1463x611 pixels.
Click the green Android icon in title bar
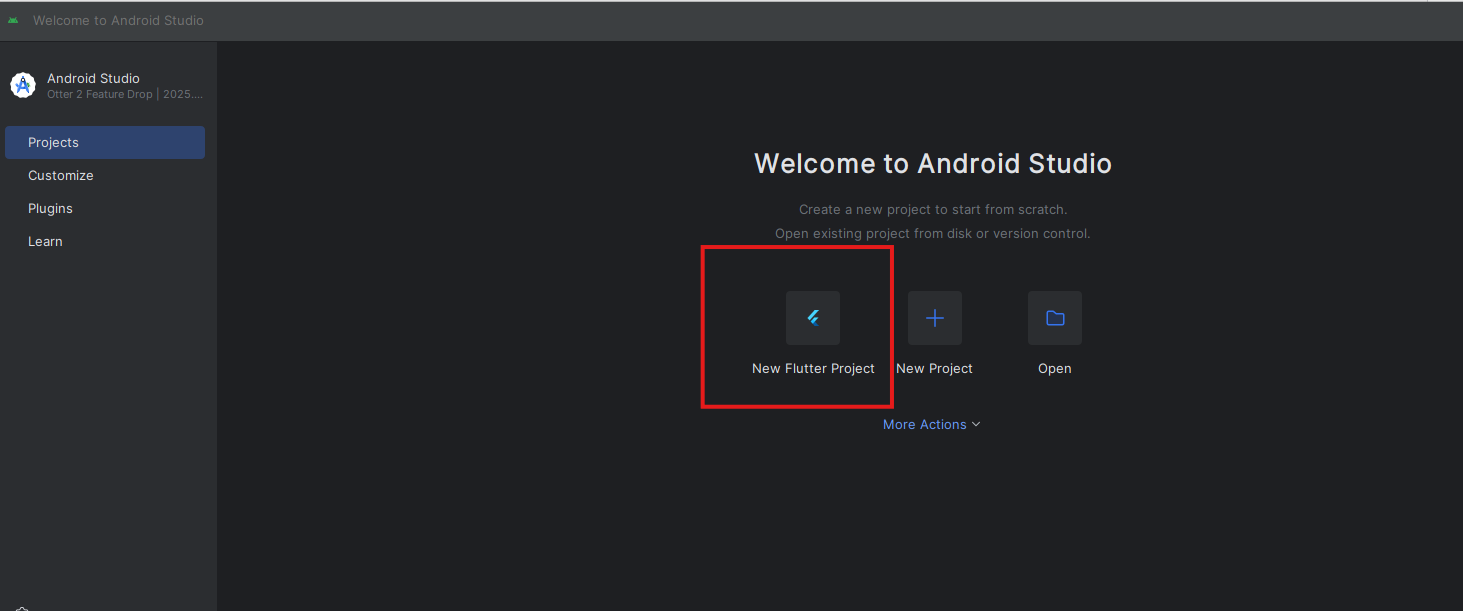click(13, 20)
